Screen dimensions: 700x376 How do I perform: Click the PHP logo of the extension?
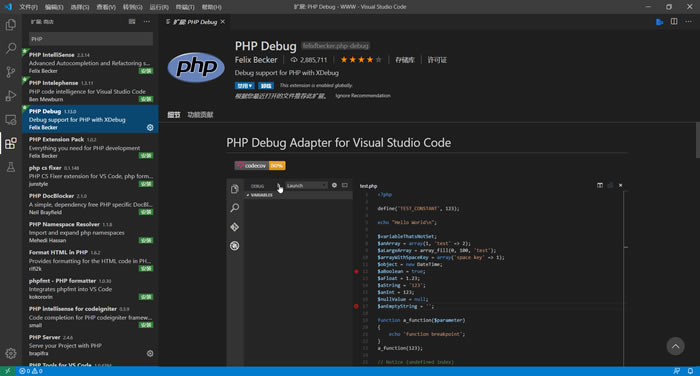coord(196,67)
